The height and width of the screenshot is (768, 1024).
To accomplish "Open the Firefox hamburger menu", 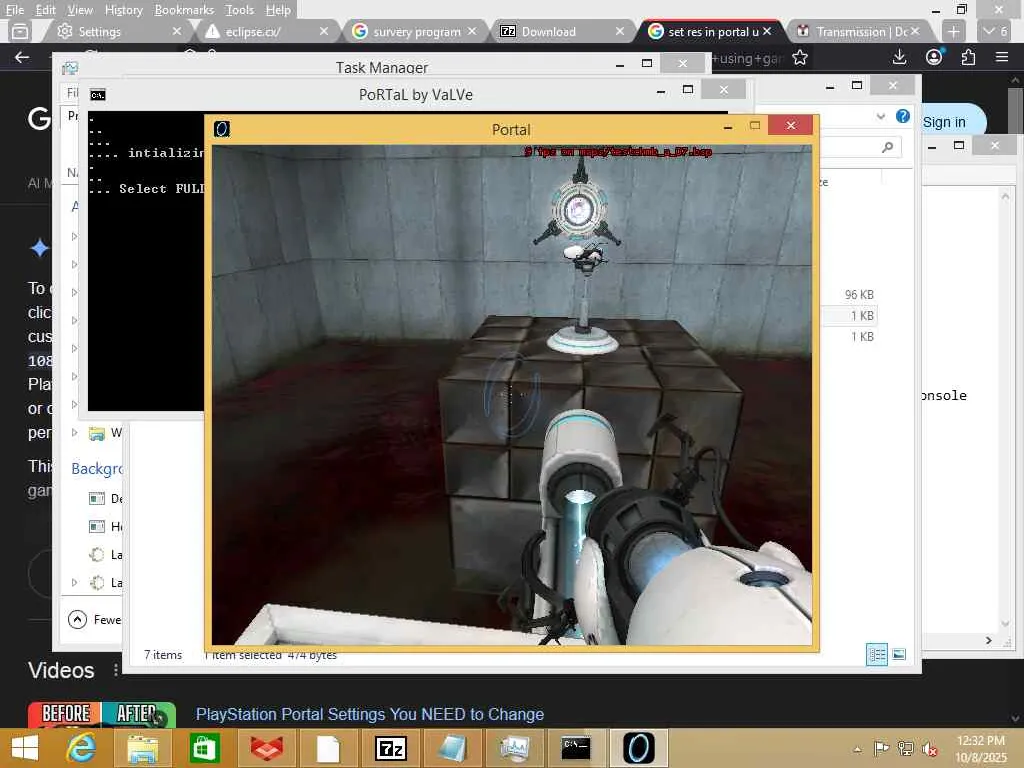I will click(x=1002, y=57).
